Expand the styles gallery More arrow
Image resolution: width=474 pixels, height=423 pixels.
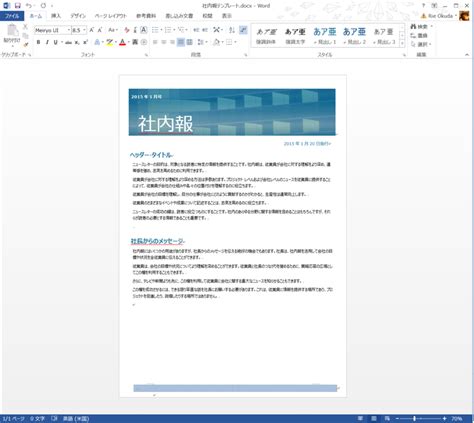[x=402, y=44]
